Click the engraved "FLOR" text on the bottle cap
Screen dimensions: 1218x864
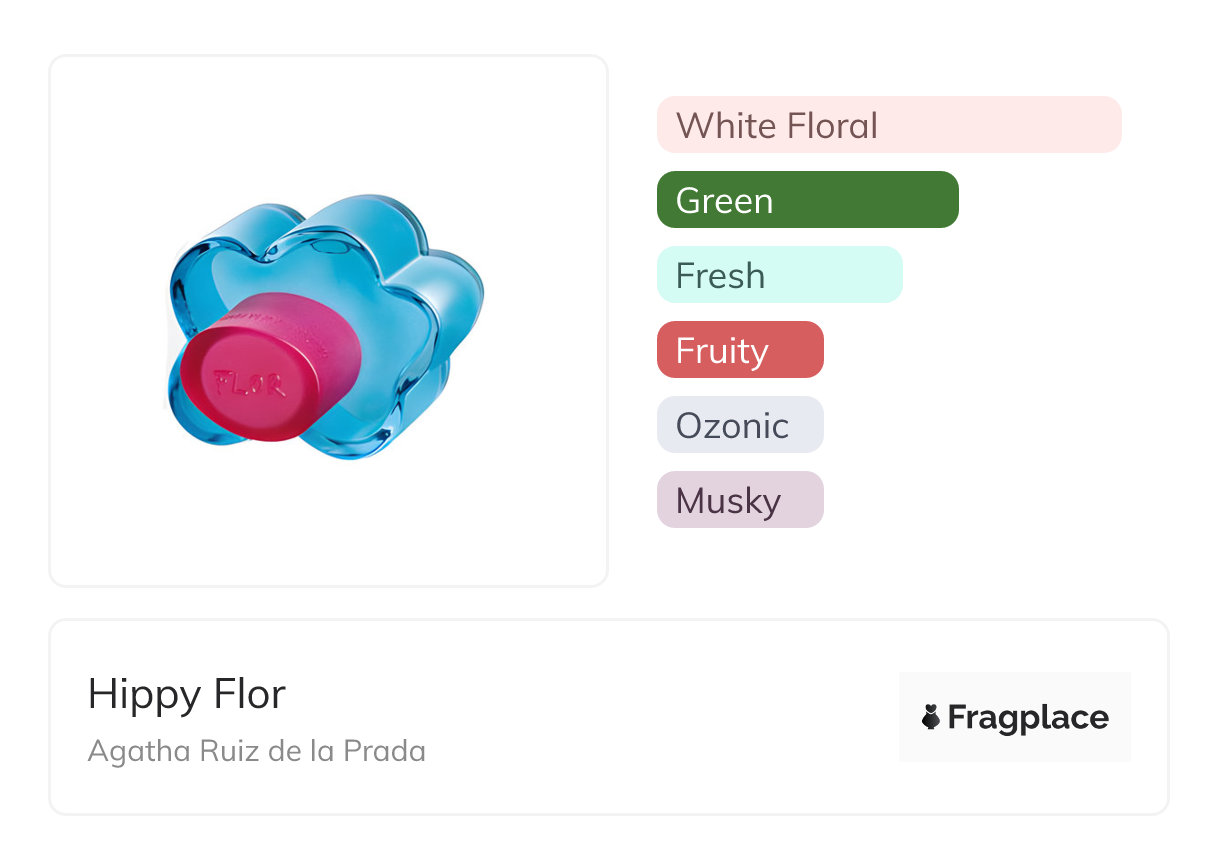[x=248, y=383]
